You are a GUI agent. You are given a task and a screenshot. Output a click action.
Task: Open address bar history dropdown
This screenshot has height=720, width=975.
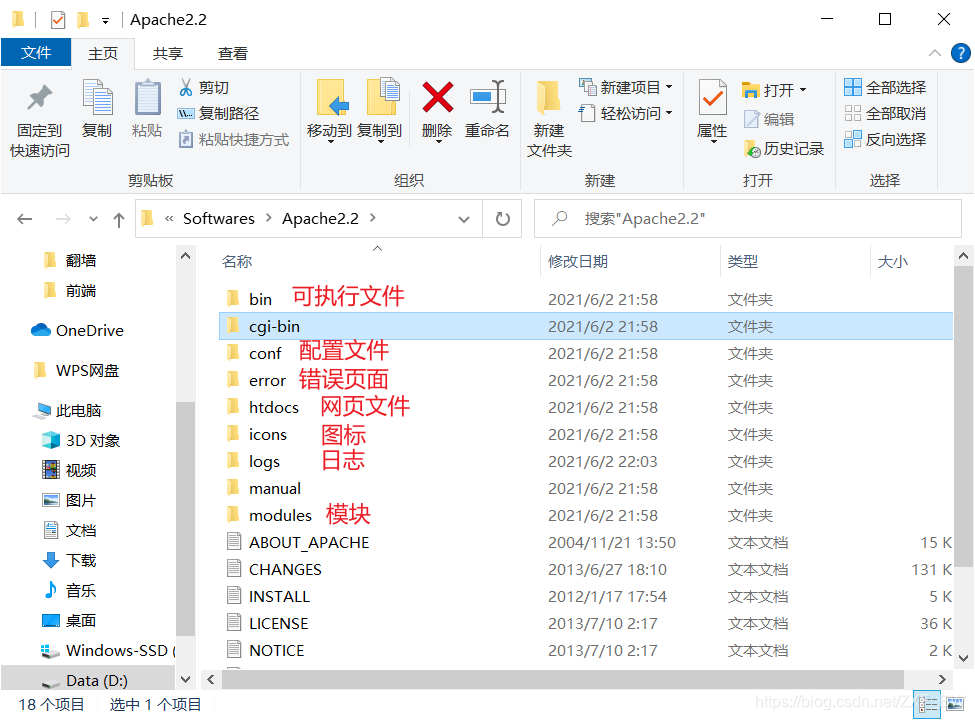pyautogui.click(x=464, y=219)
